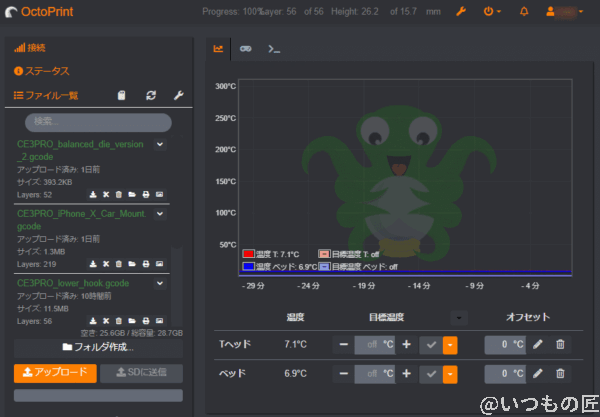Image resolution: width=600 pixels, height=417 pixels.
Task: Toggle the red tool temperature legend swatch
Action: coord(248,255)
